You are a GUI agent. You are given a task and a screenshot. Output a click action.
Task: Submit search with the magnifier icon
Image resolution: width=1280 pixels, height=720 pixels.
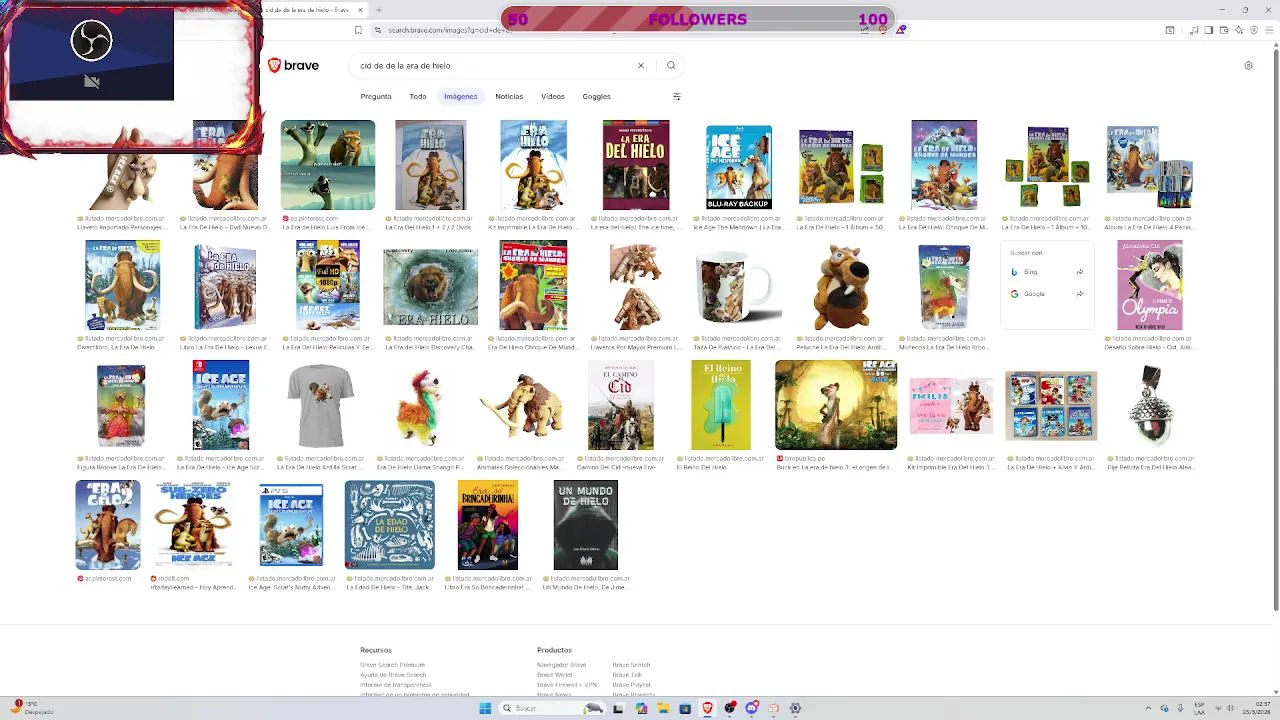(x=671, y=66)
